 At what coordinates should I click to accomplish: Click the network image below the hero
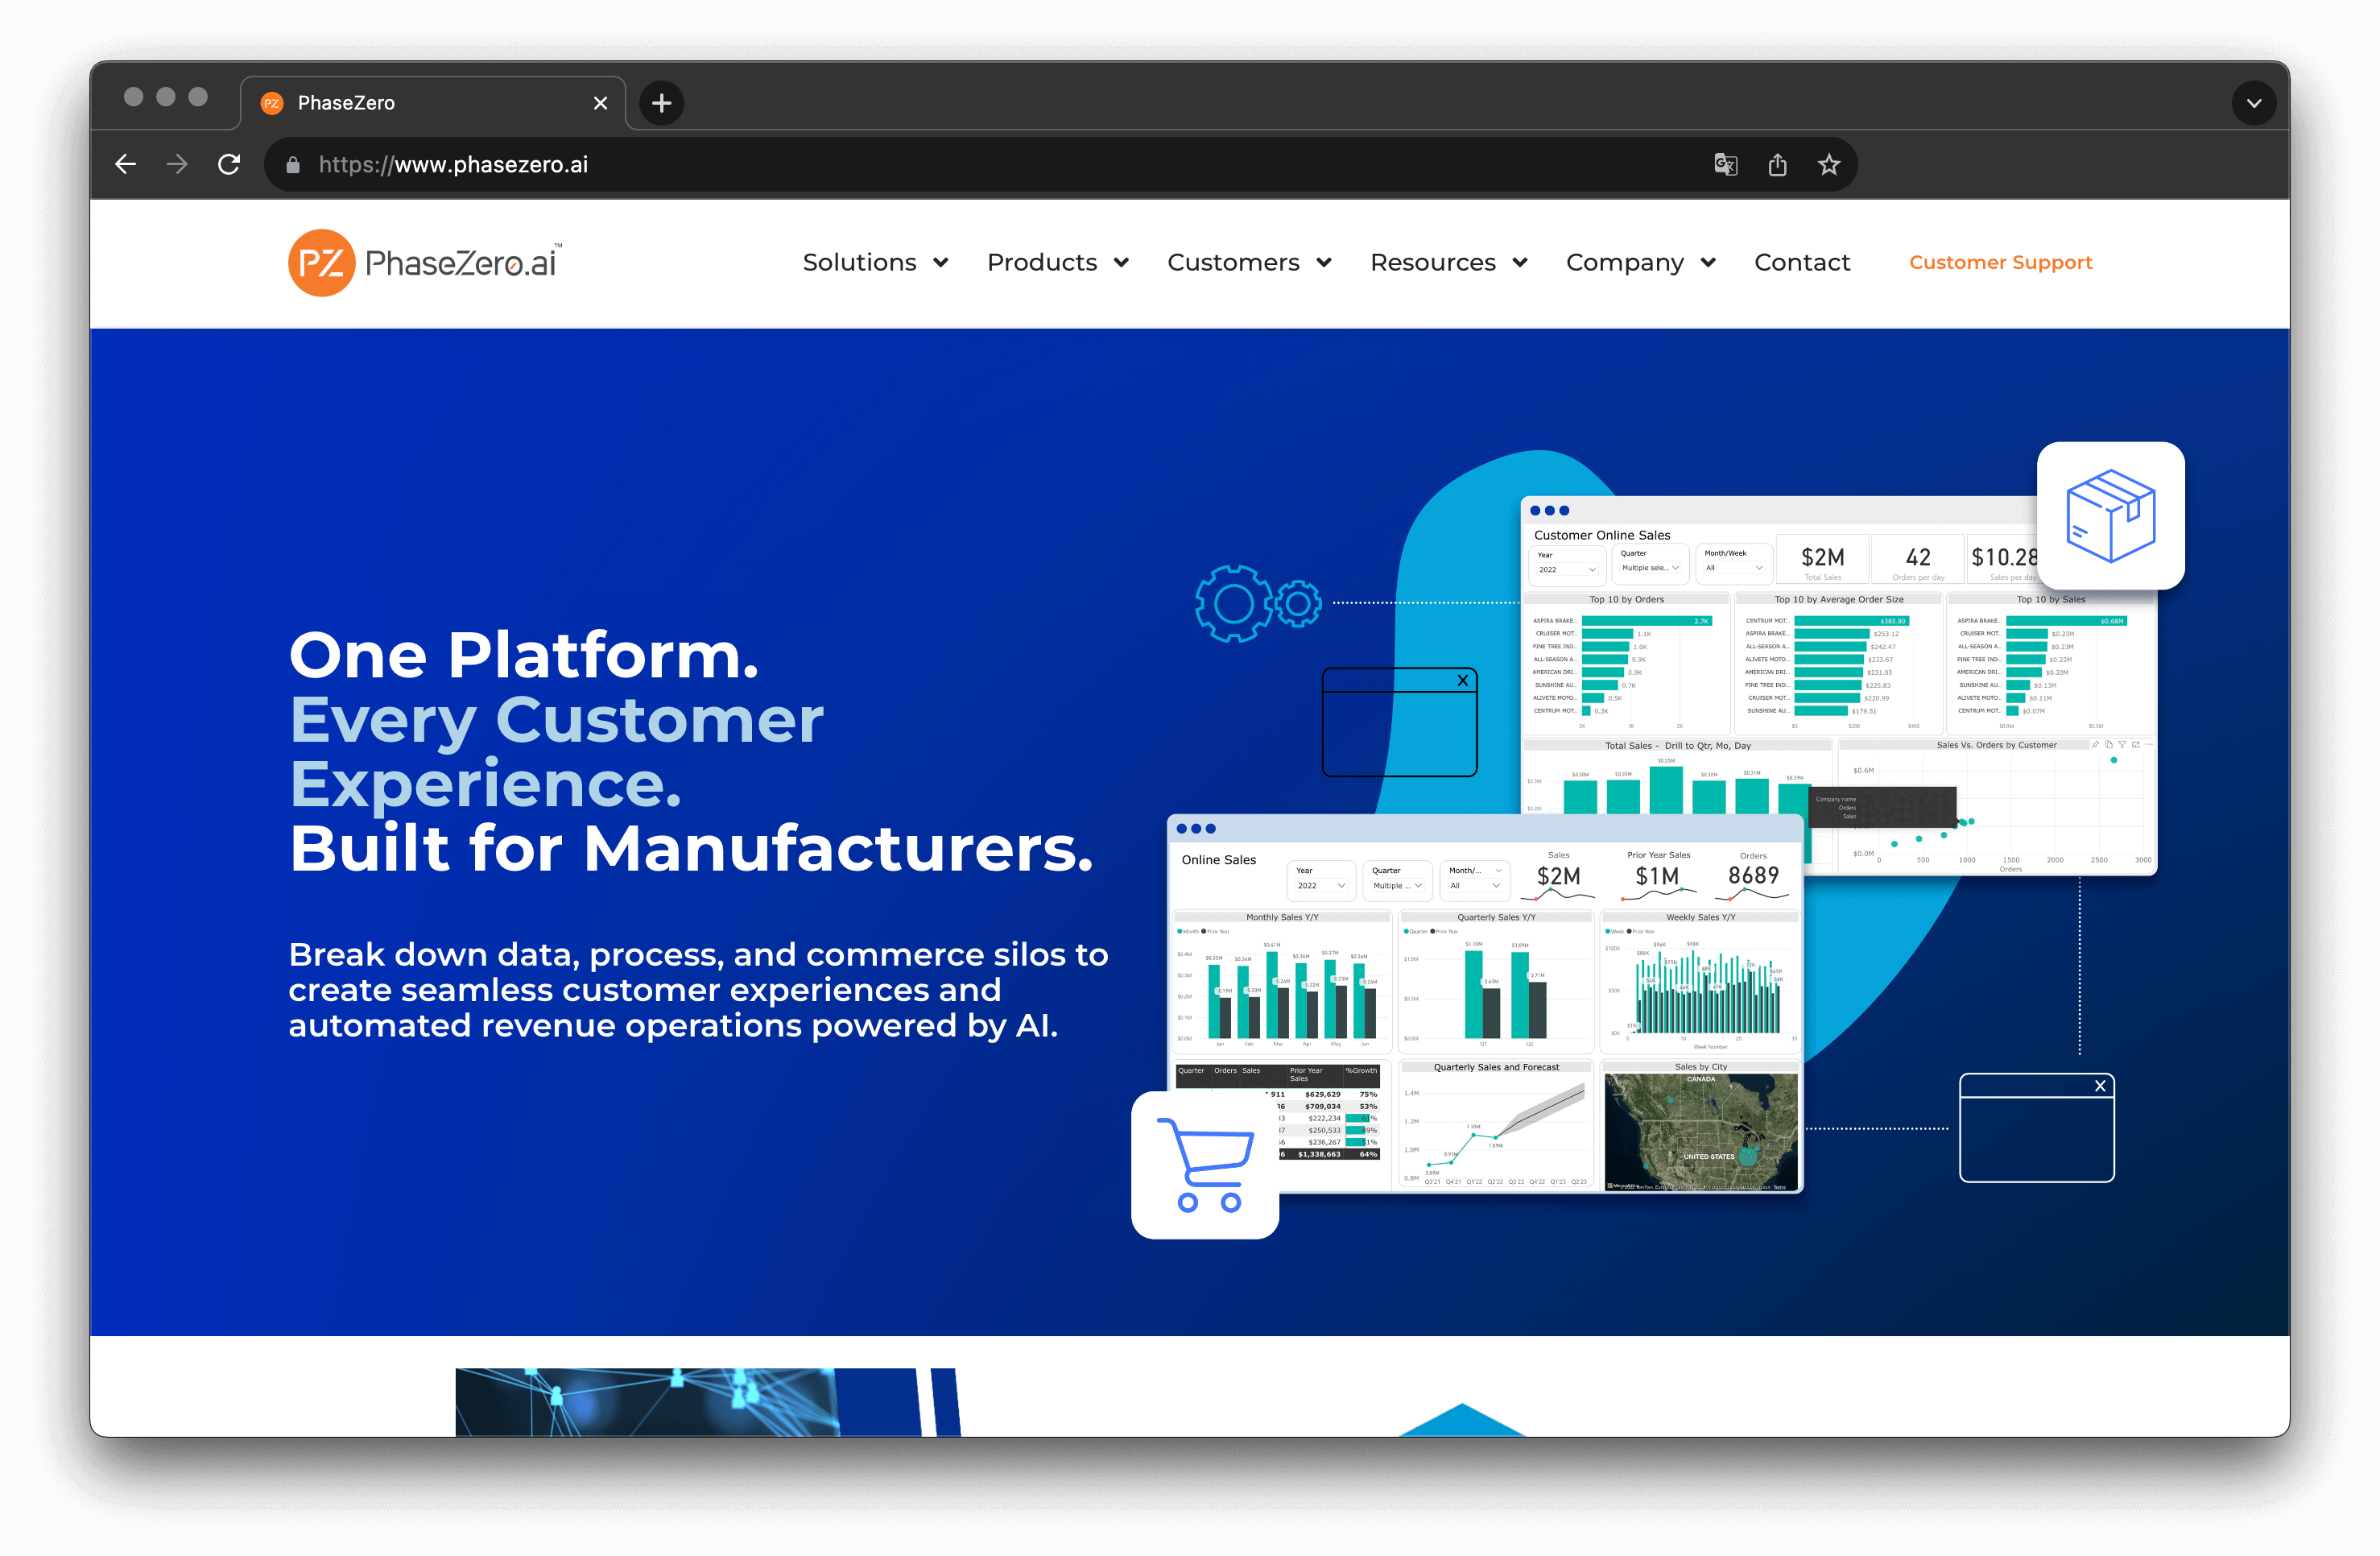point(707,1402)
